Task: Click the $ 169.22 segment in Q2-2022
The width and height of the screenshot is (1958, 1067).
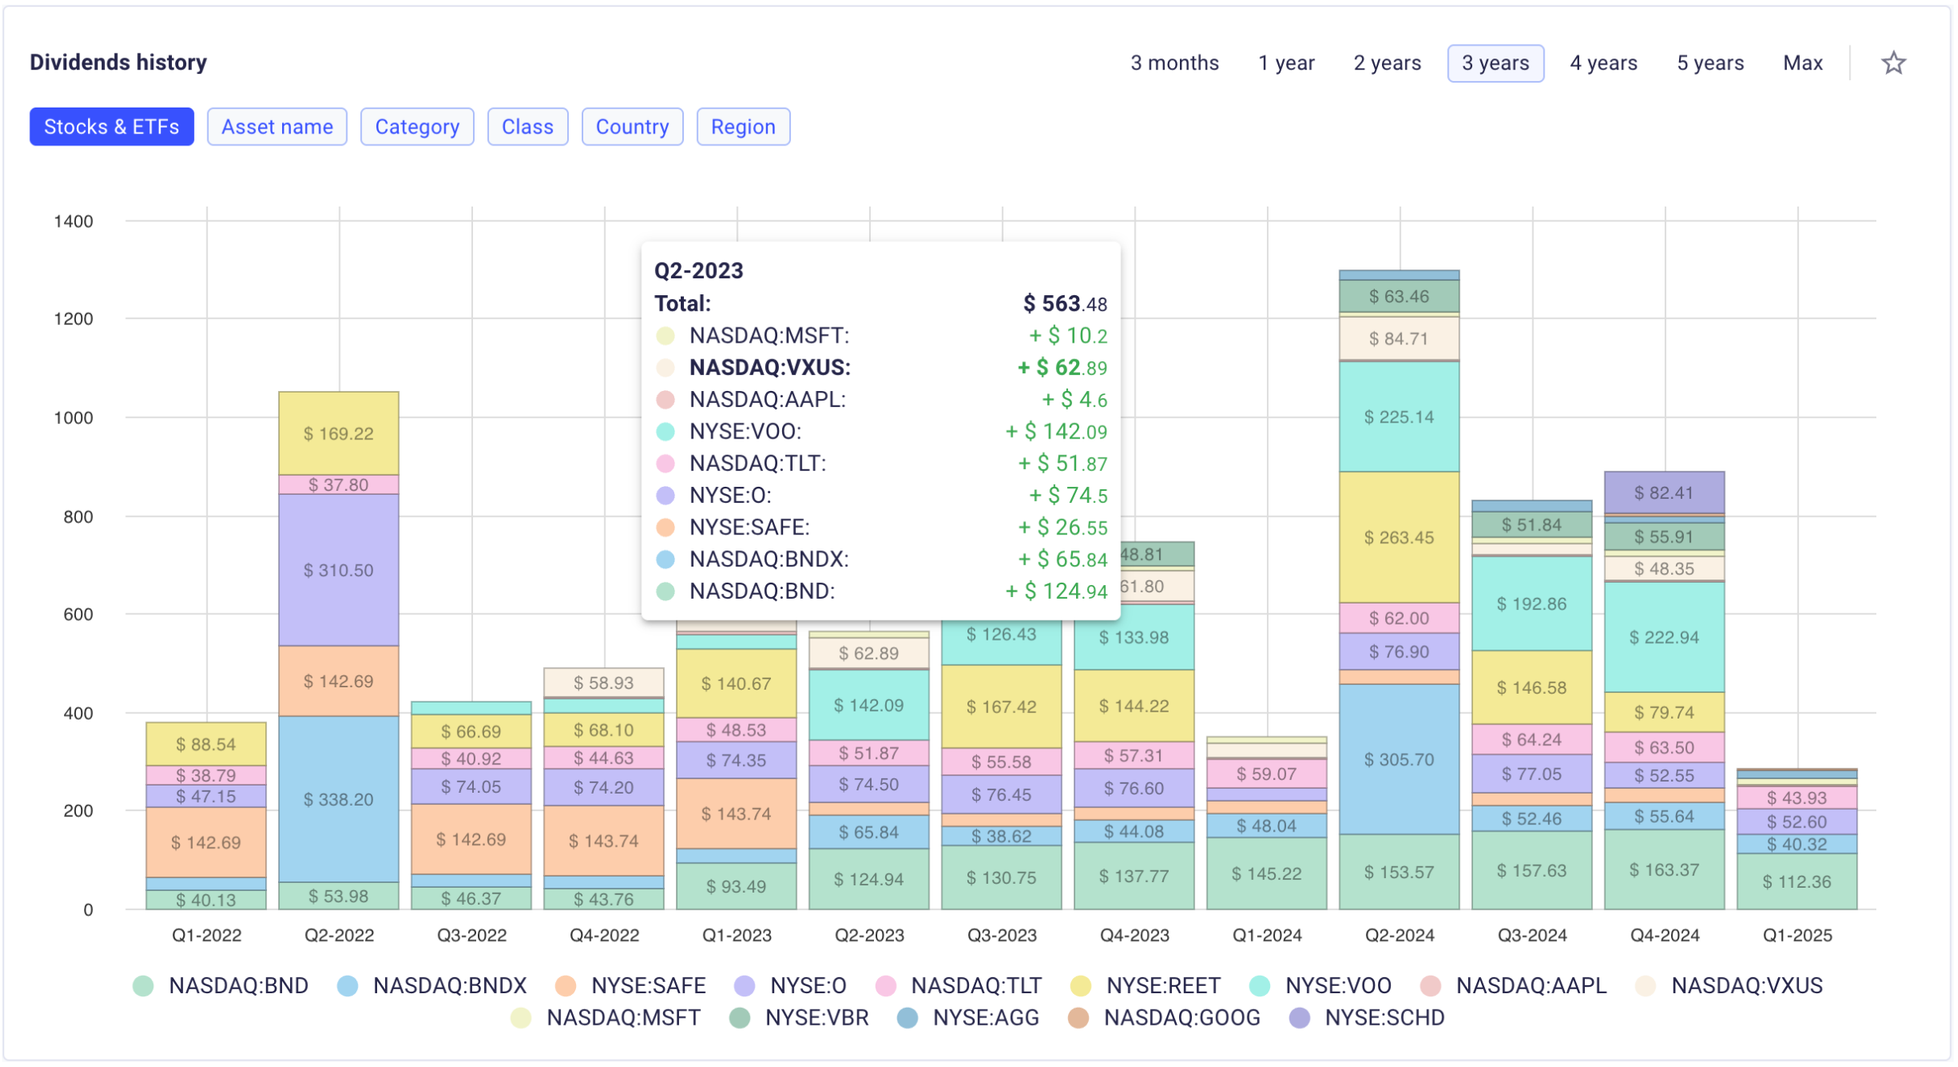Action: [339, 433]
